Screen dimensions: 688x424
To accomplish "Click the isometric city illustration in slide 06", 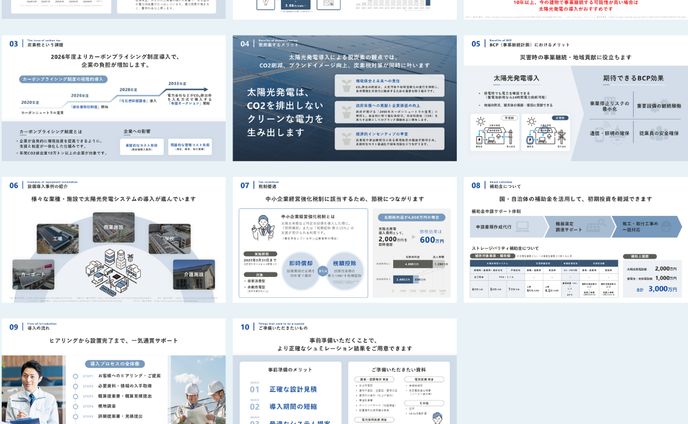I will pos(113,272).
